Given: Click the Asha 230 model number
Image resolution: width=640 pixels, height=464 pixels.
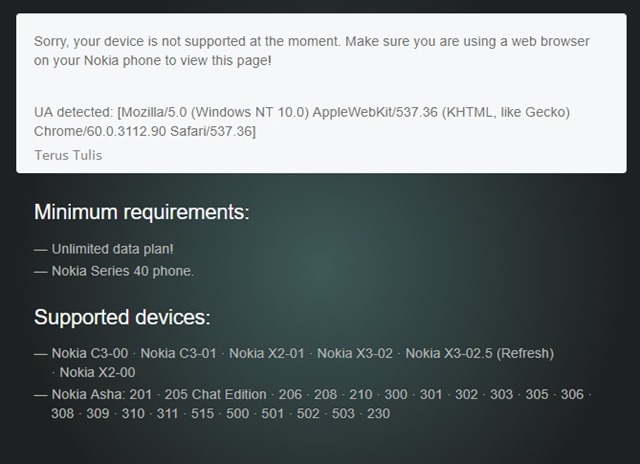Looking at the screenshot, I should point(378,413).
